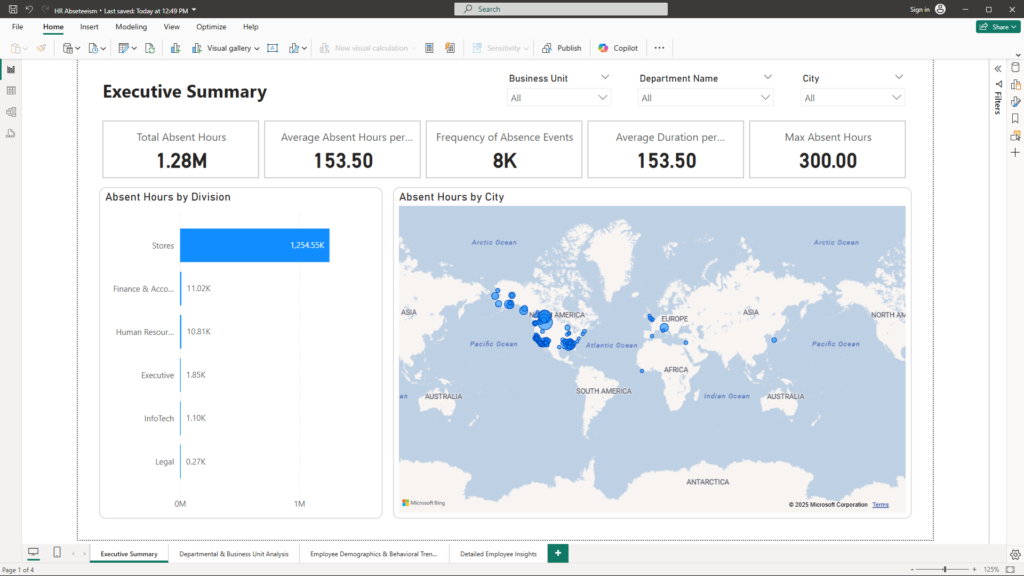
Task: Click the Publish button
Action: click(562, 48)
